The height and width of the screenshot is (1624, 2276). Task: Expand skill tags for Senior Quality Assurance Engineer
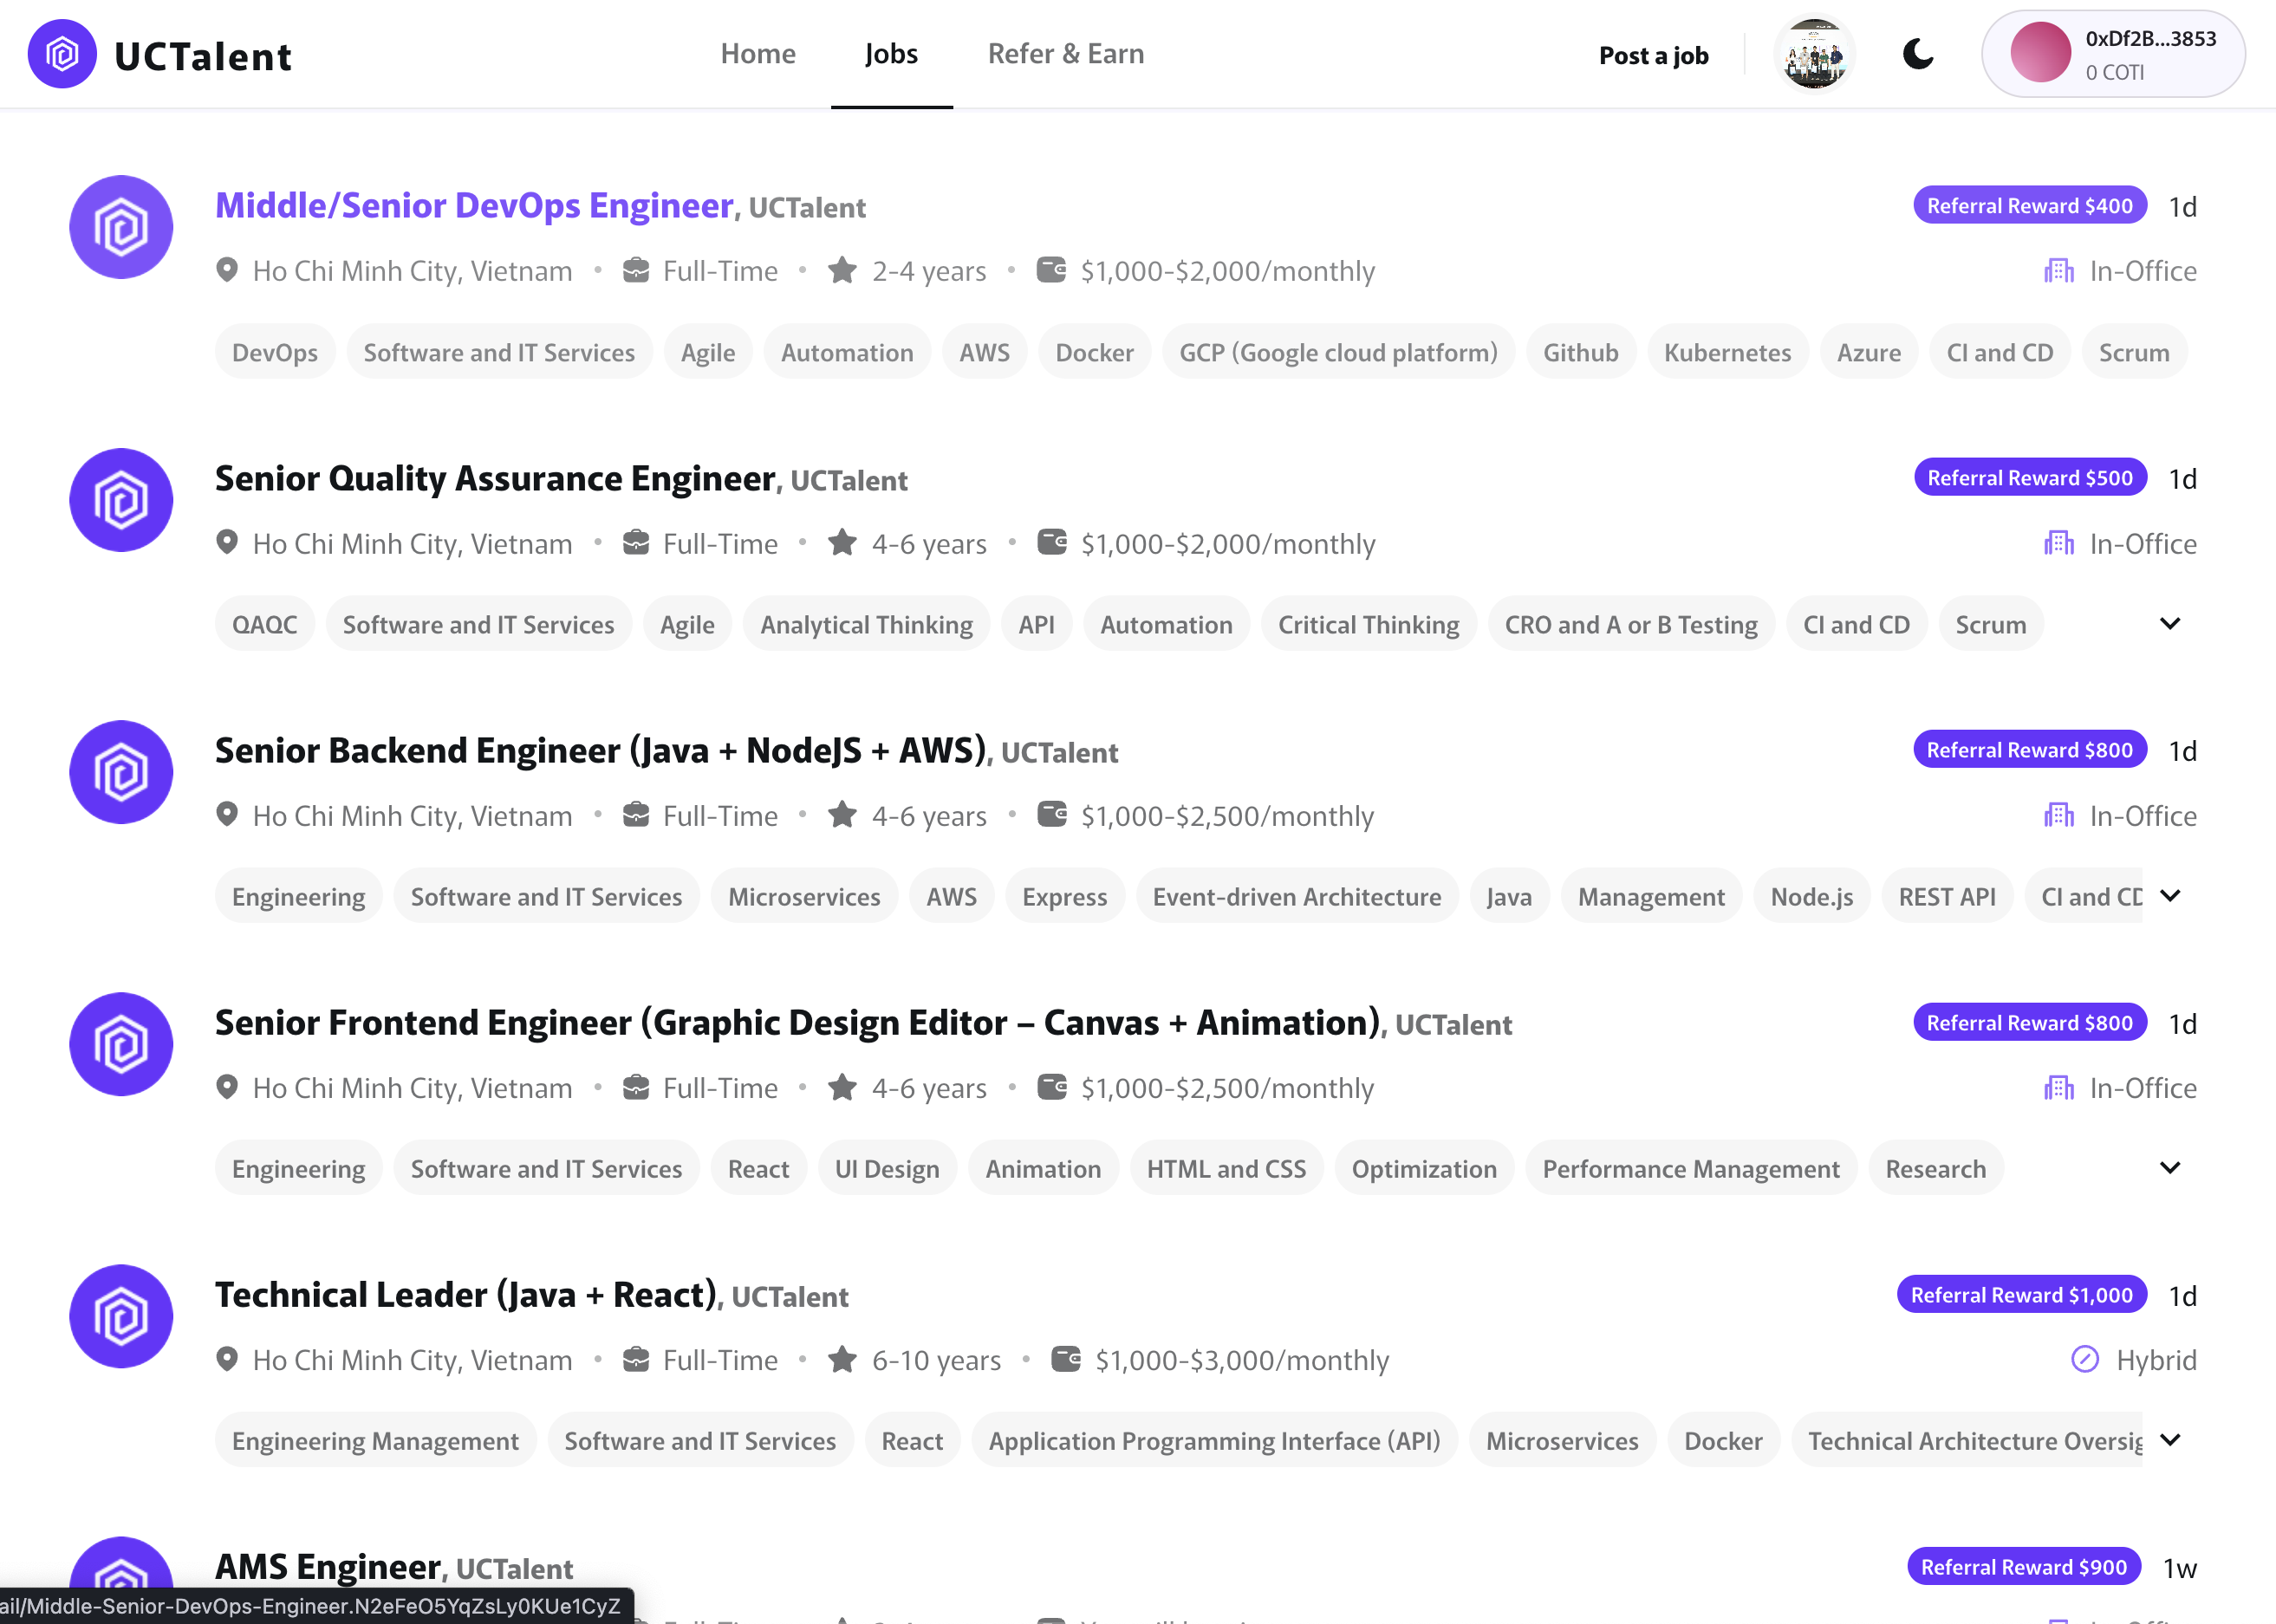pyautogui.click(x=2169, y=624)
